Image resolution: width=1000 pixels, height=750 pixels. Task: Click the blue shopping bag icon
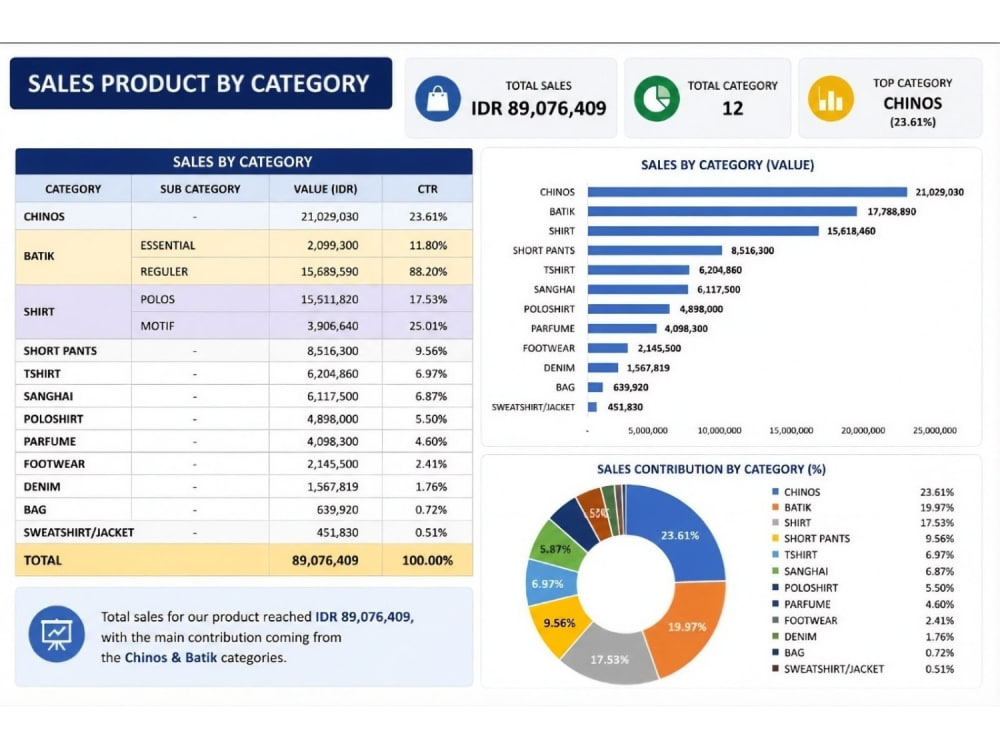tap(438, 99)
